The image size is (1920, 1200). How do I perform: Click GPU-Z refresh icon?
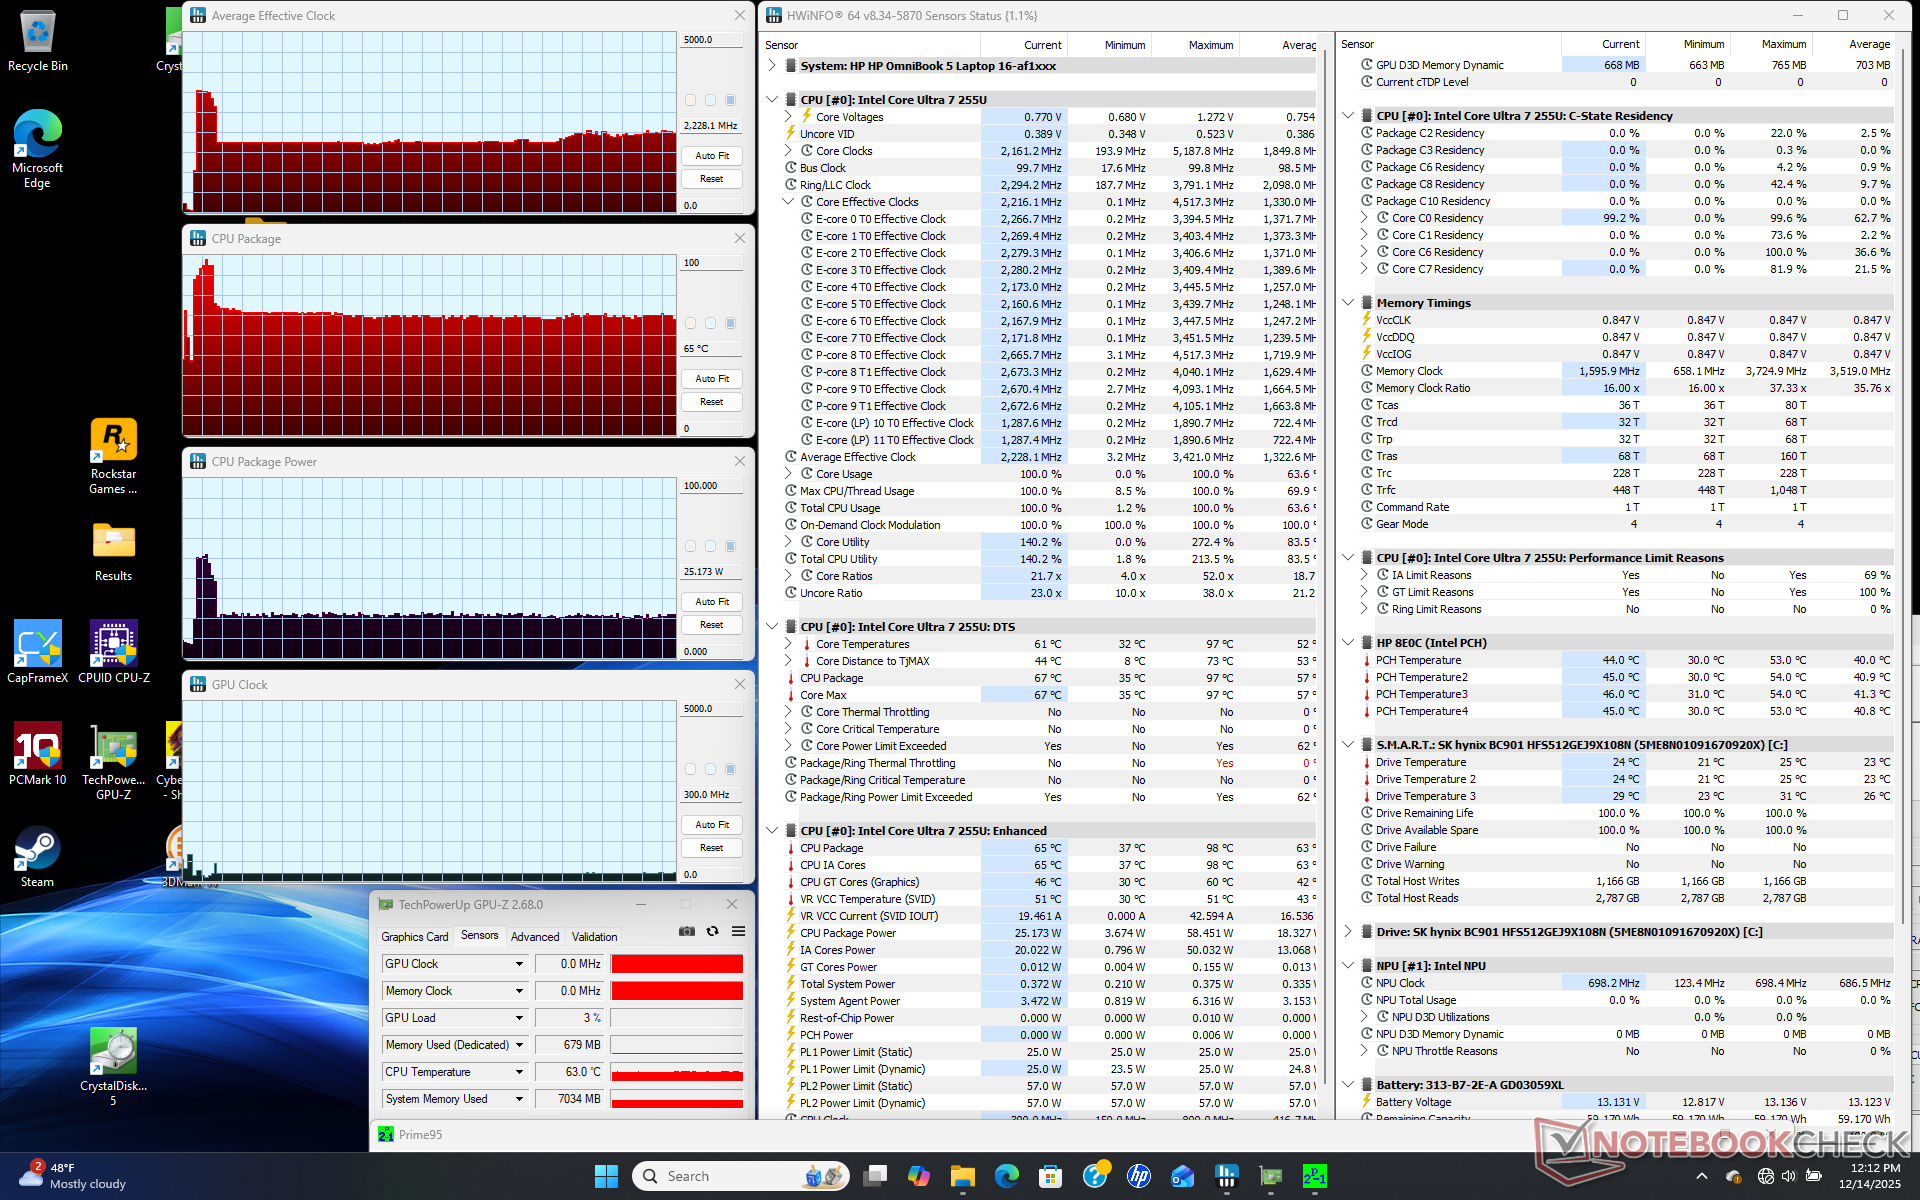(713, 931)
